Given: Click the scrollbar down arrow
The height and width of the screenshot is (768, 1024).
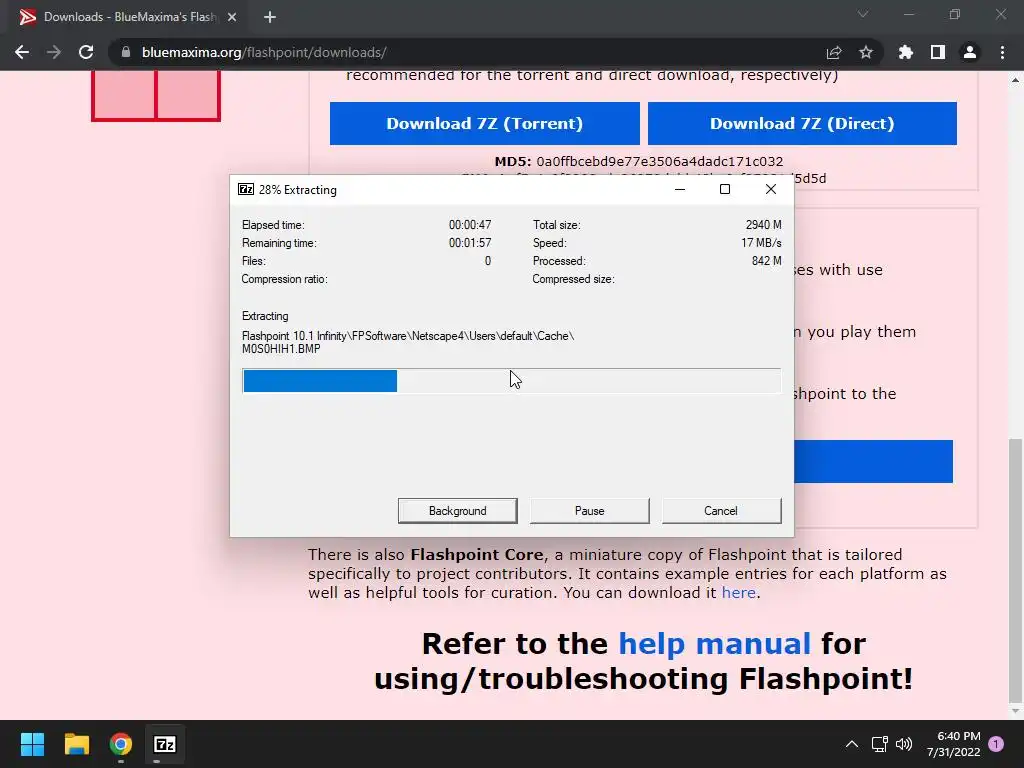Looking at the screenshot, I should pos(1016,711).
